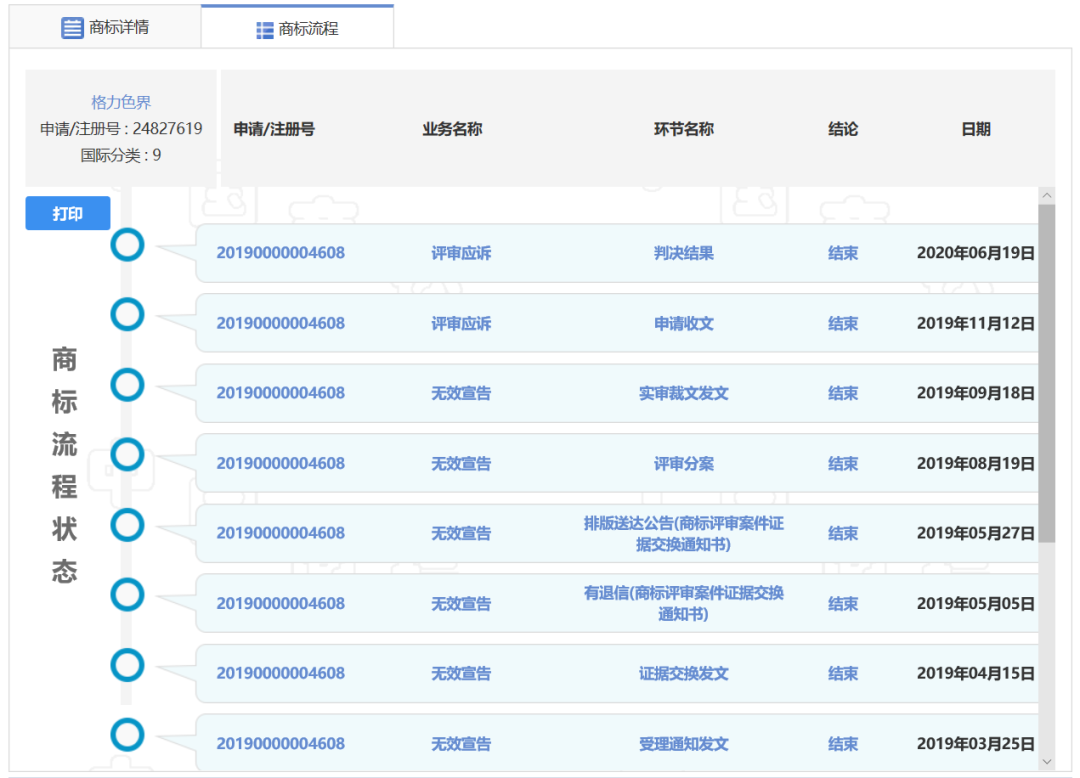
Task: Click 结束 conclusion in the 证据交换发文 row
Action: pyautogui.click(x=843, y=674)
